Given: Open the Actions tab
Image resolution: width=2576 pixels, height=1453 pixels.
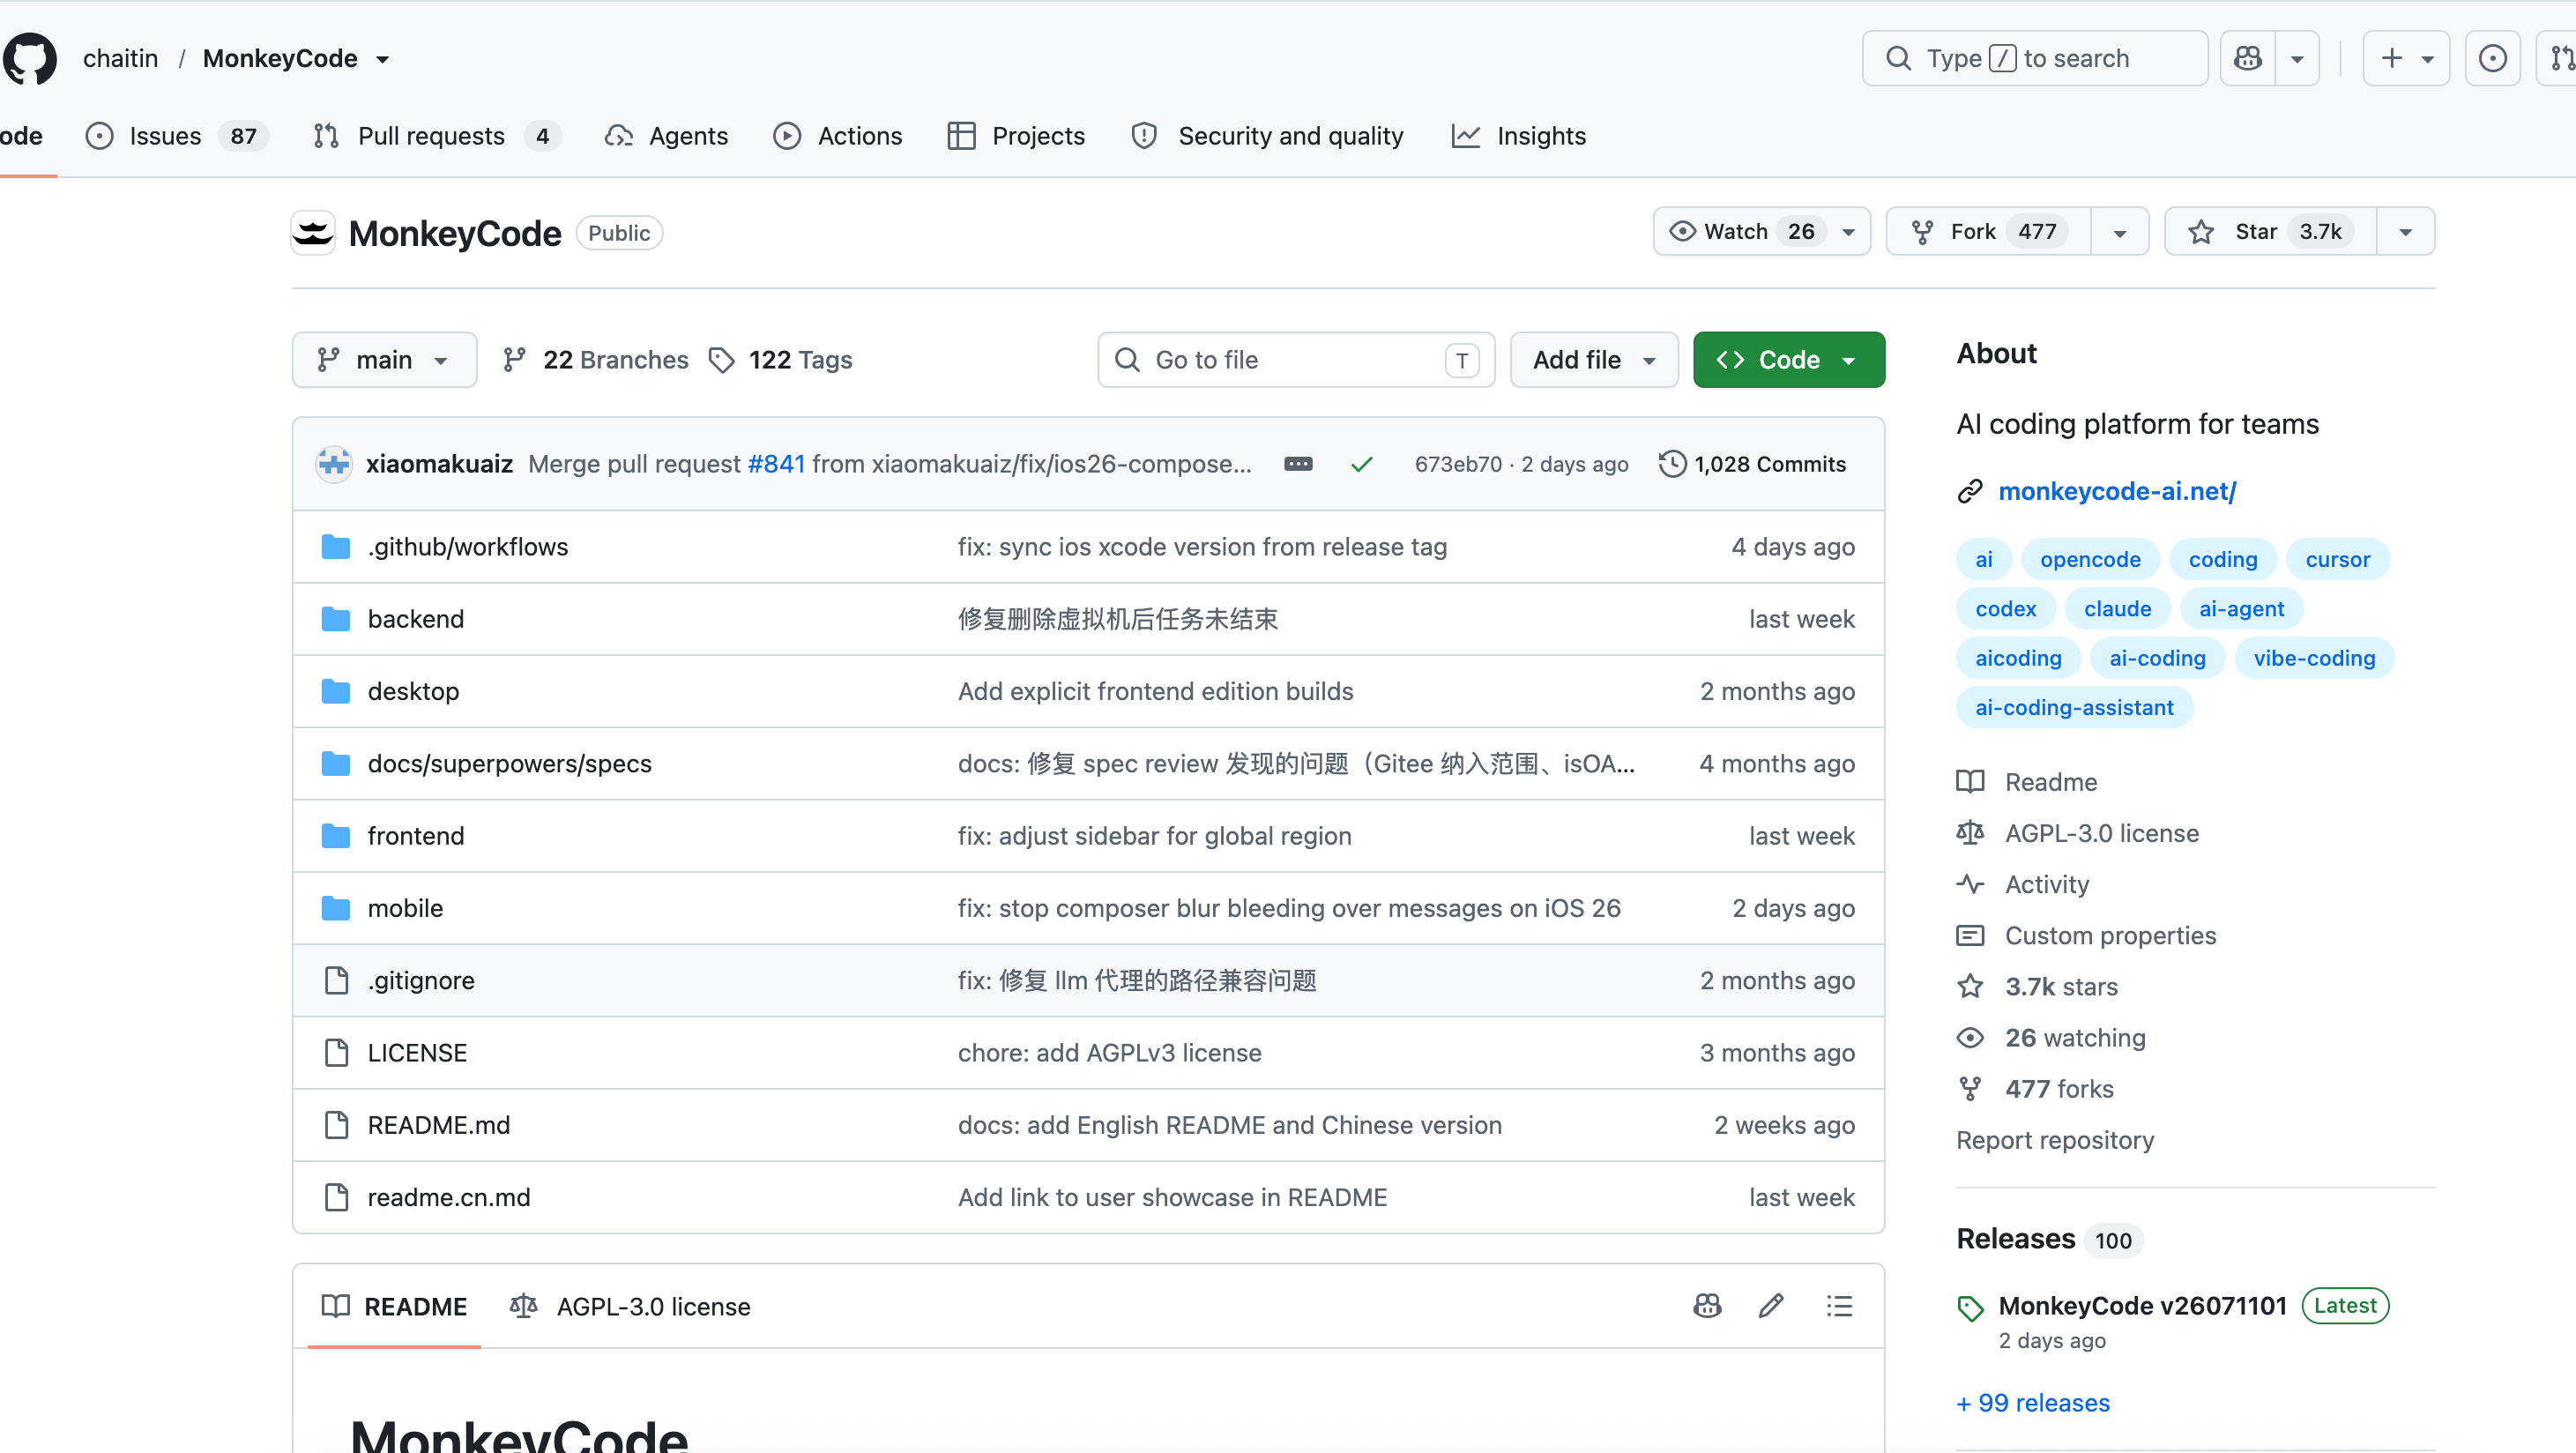Looking at the screenshot, I should coord(838,136).
